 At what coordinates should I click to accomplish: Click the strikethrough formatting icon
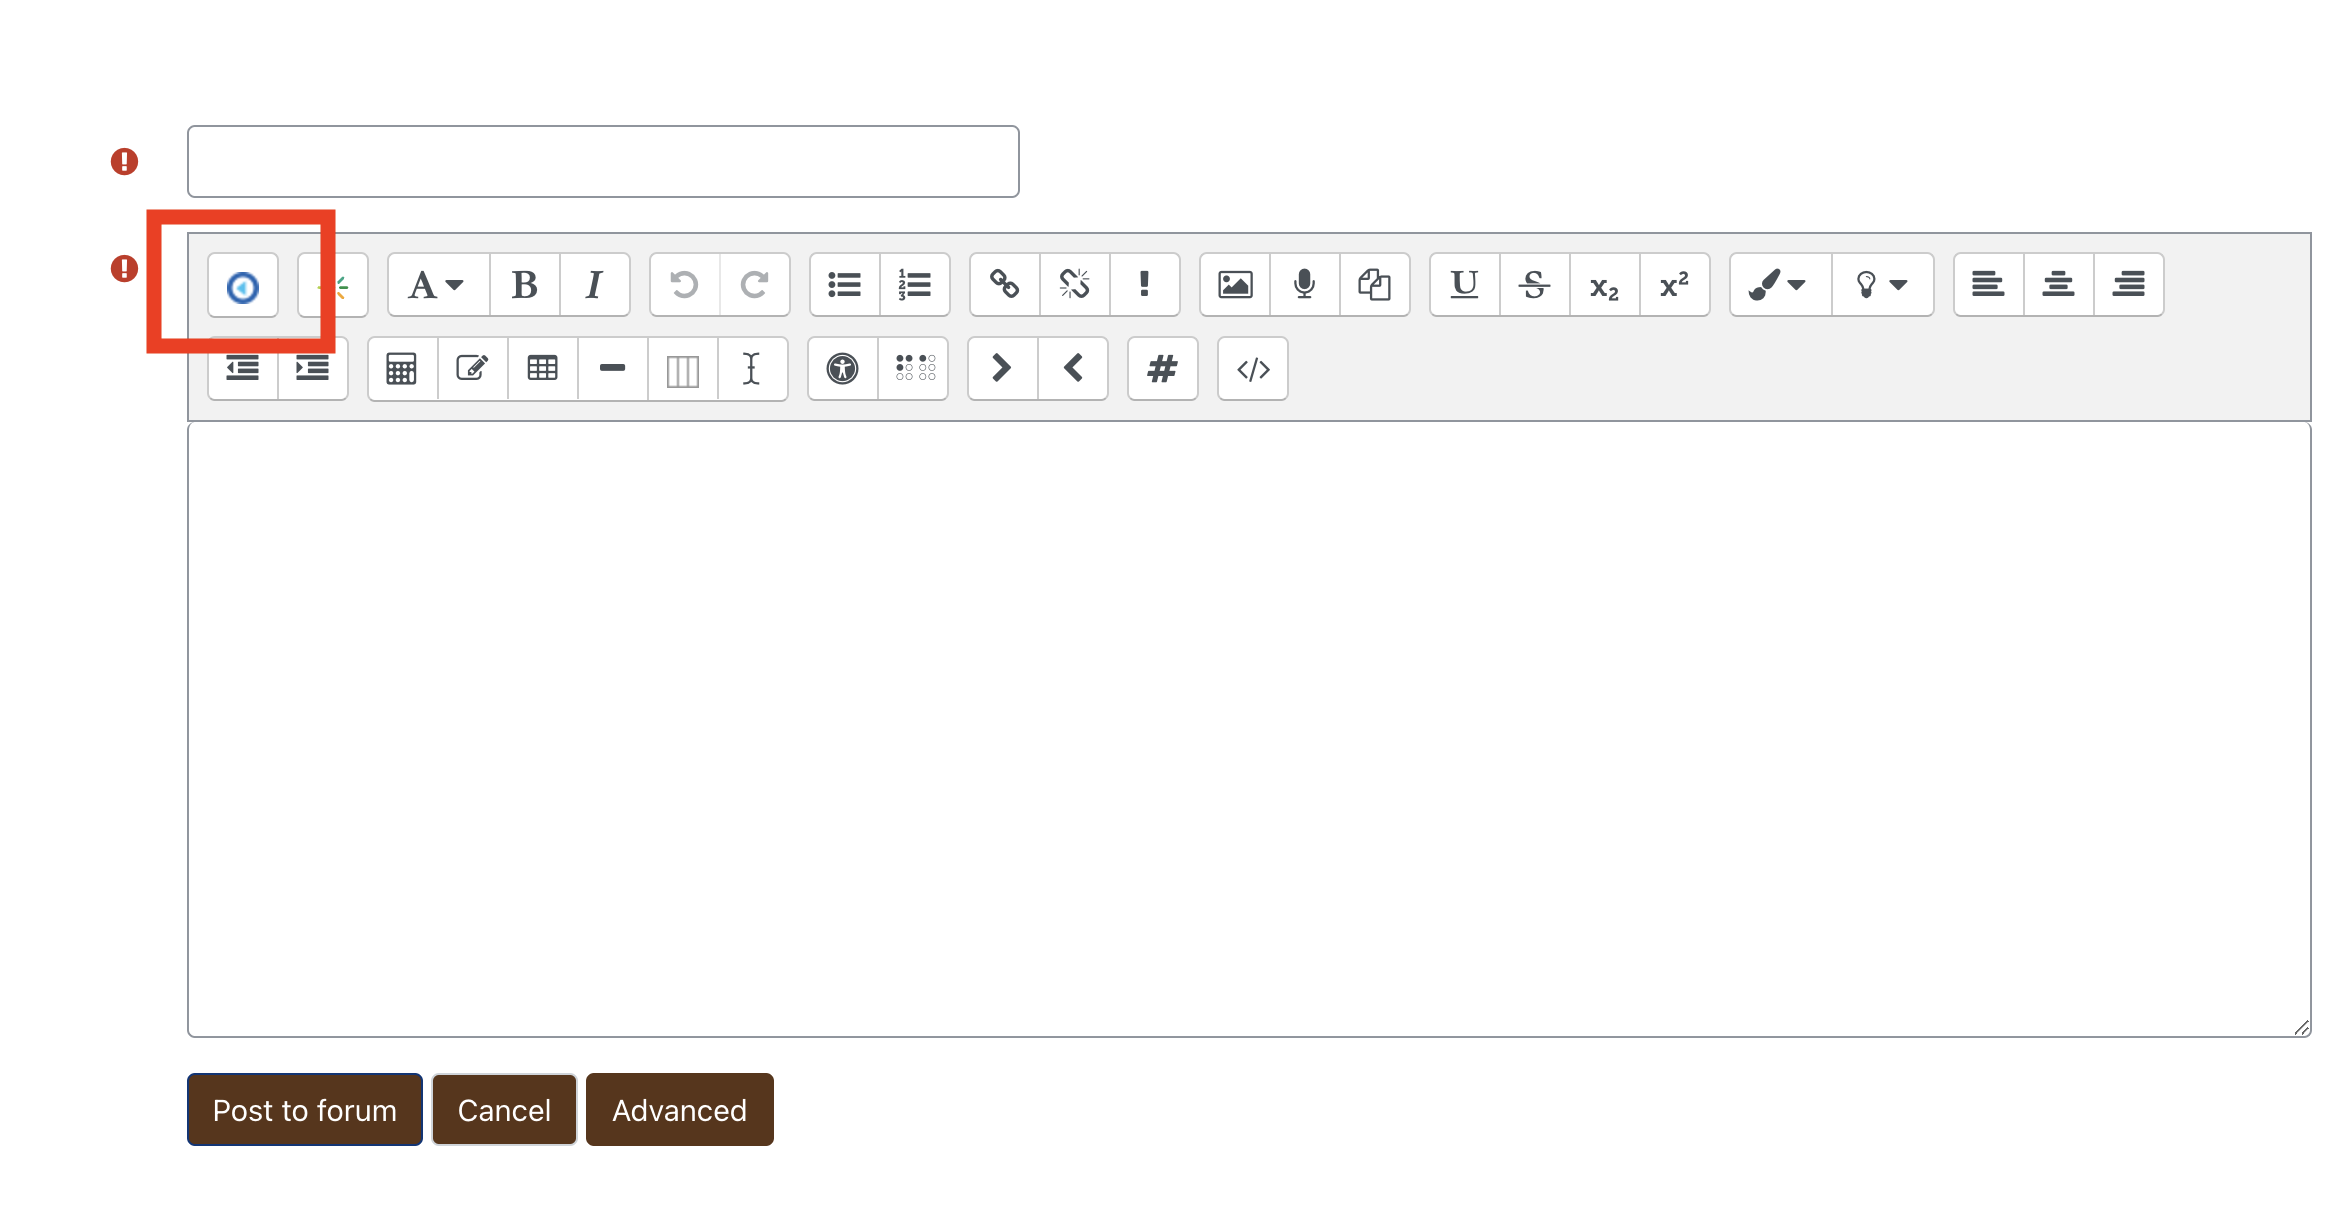(1533, 284)
